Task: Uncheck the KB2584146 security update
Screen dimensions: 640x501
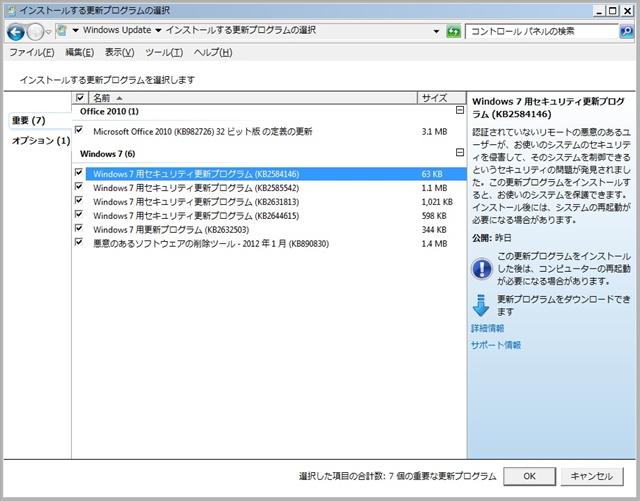Action: (x=79, y=173)
